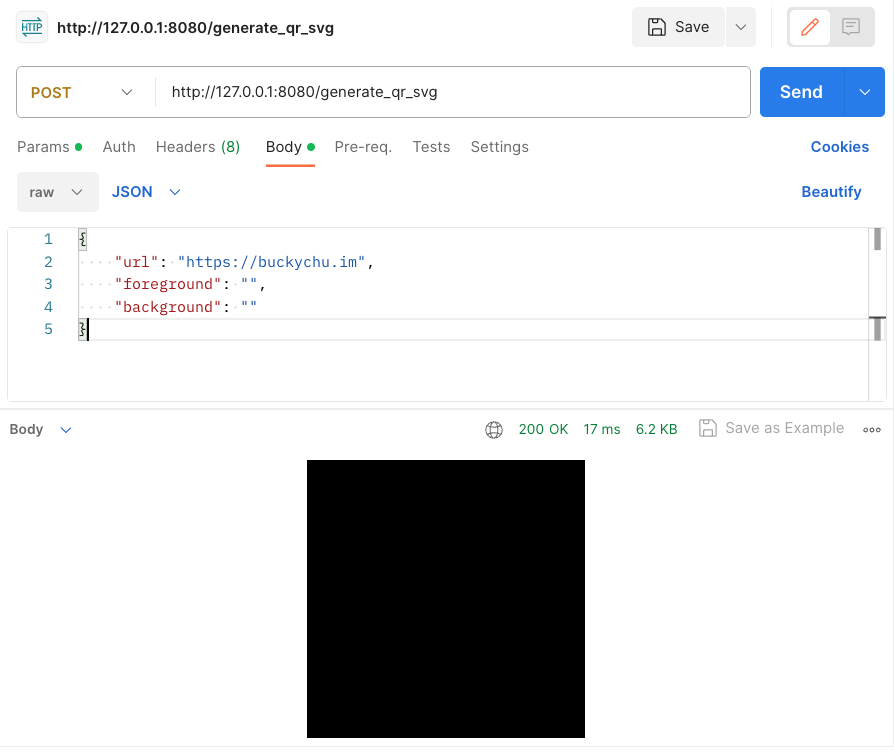Switch to the Headers (8) tab
Viewport: 894px width, 755px height.
tap(198, 147)
